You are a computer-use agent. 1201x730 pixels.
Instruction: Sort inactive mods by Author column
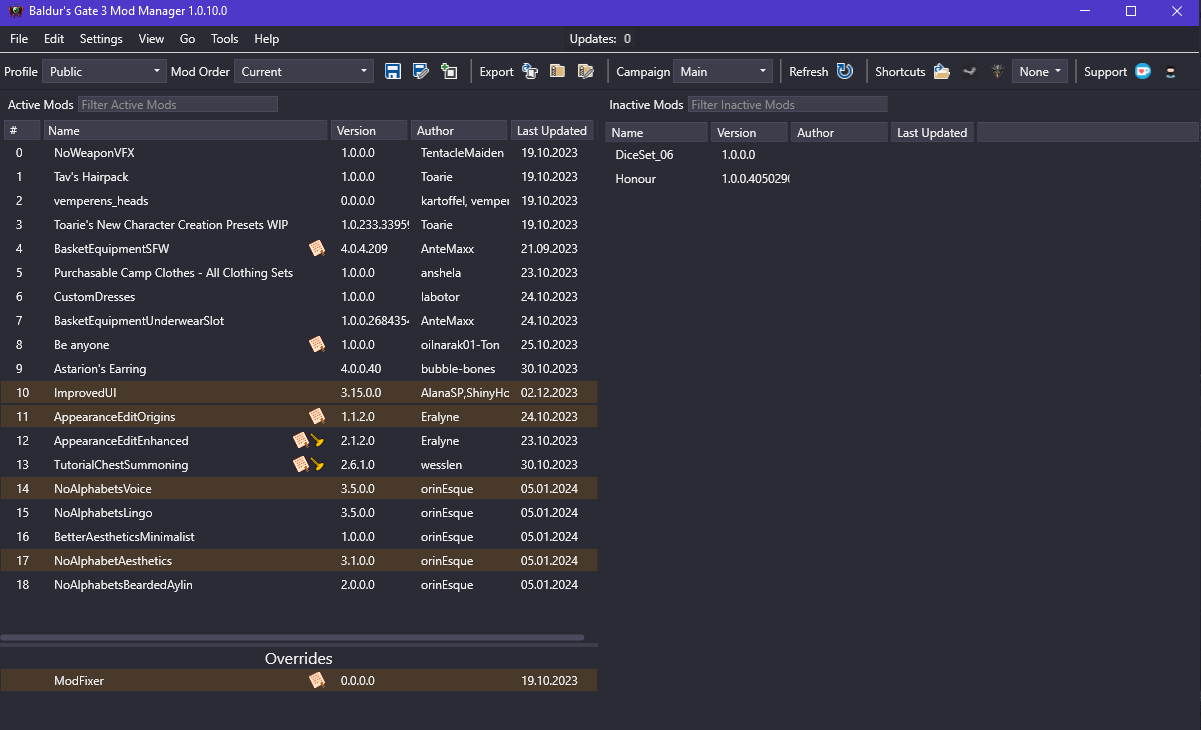pos(839,132)
